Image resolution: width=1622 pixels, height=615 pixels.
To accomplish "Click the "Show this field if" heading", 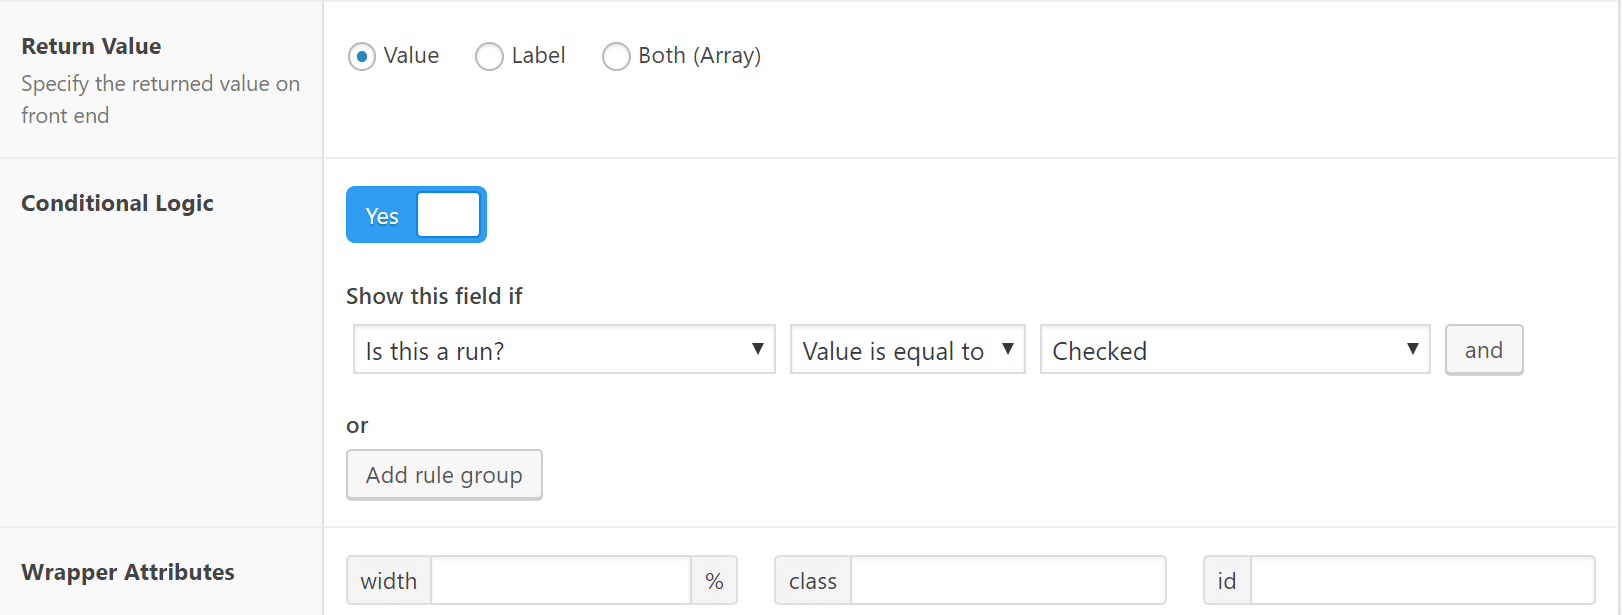I will [434, 296].
